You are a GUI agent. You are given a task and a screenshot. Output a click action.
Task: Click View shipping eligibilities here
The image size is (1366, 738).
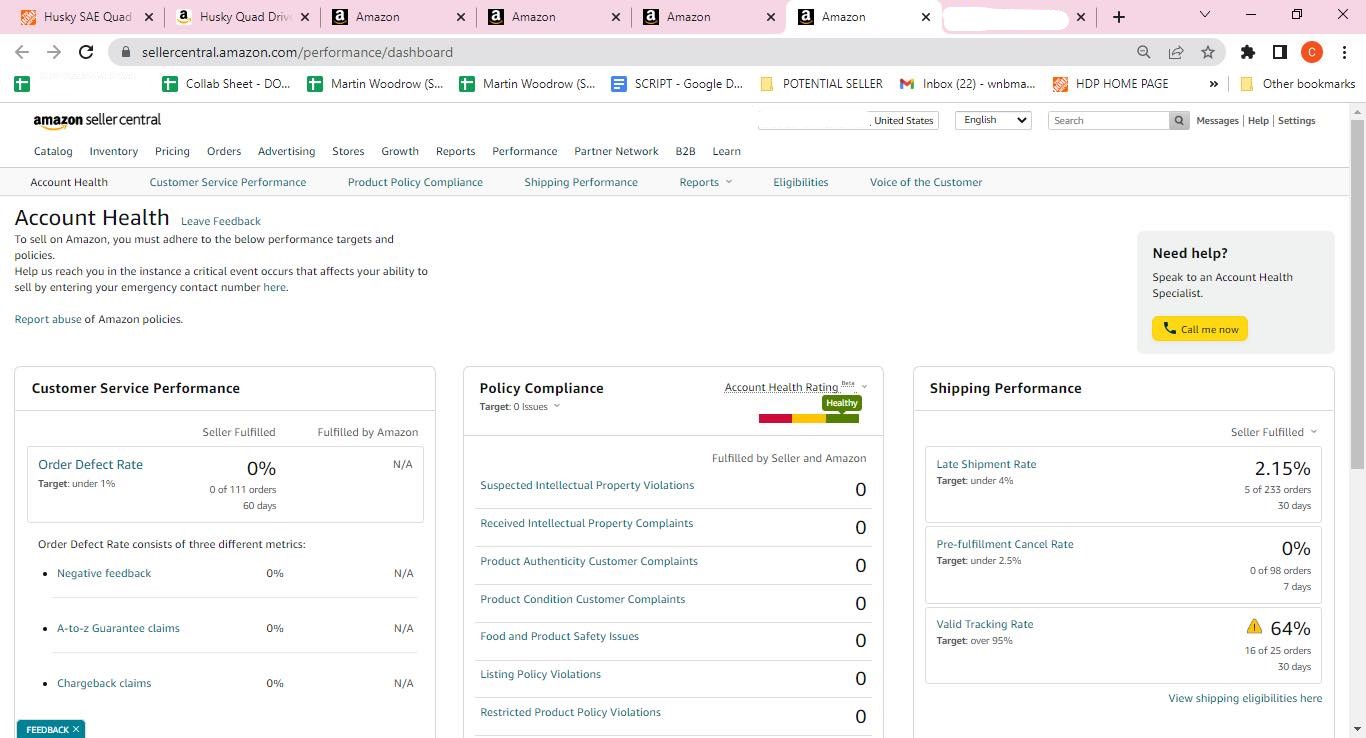[1245, 698]
